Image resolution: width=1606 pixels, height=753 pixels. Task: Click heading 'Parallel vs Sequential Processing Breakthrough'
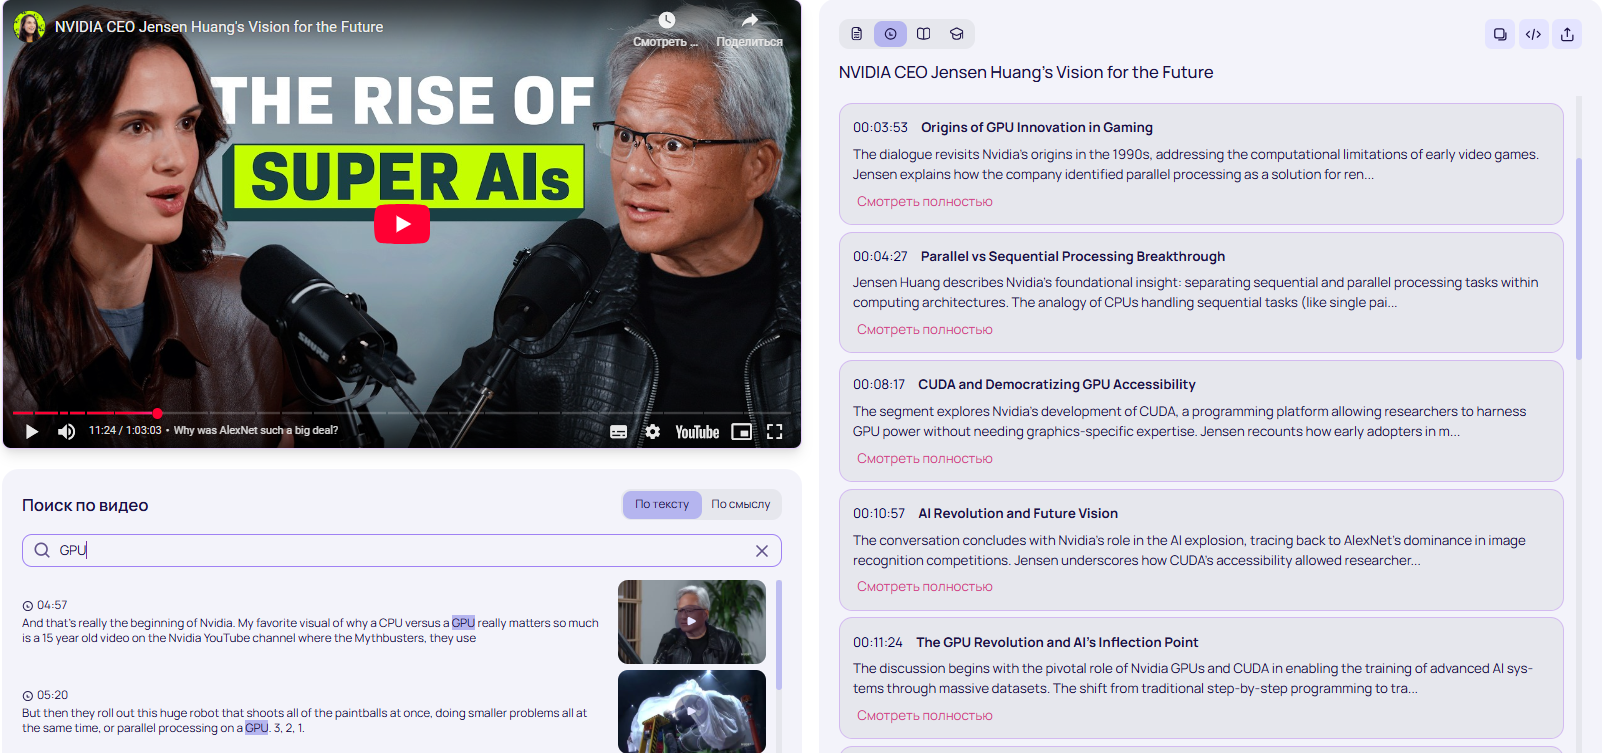pyautogui.click(x=1073, y=256)
